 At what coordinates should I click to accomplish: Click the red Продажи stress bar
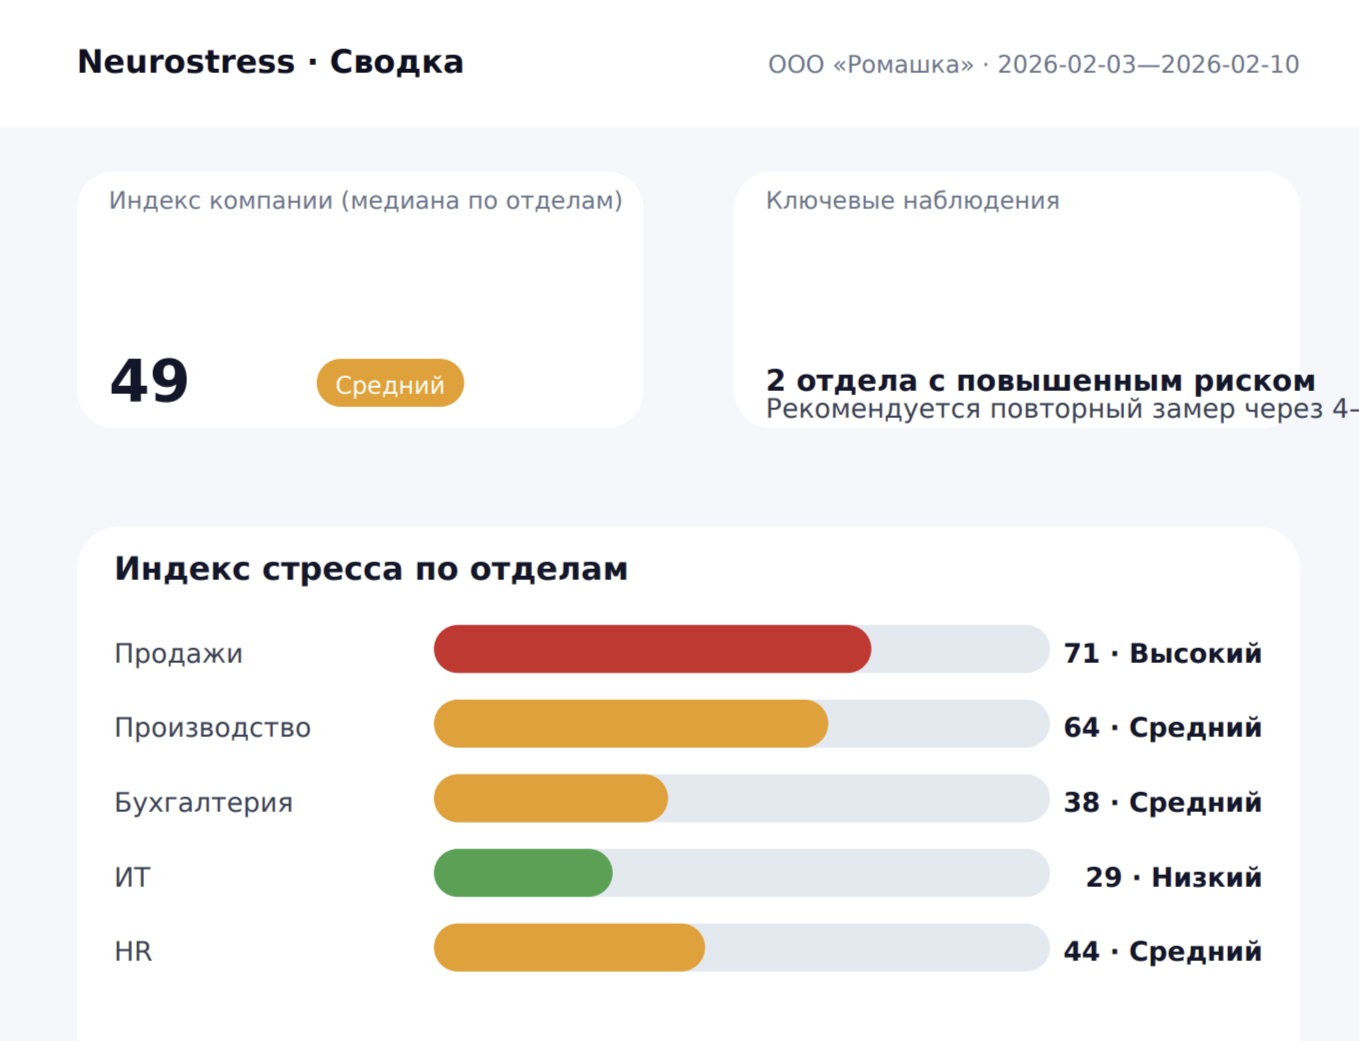652,649
